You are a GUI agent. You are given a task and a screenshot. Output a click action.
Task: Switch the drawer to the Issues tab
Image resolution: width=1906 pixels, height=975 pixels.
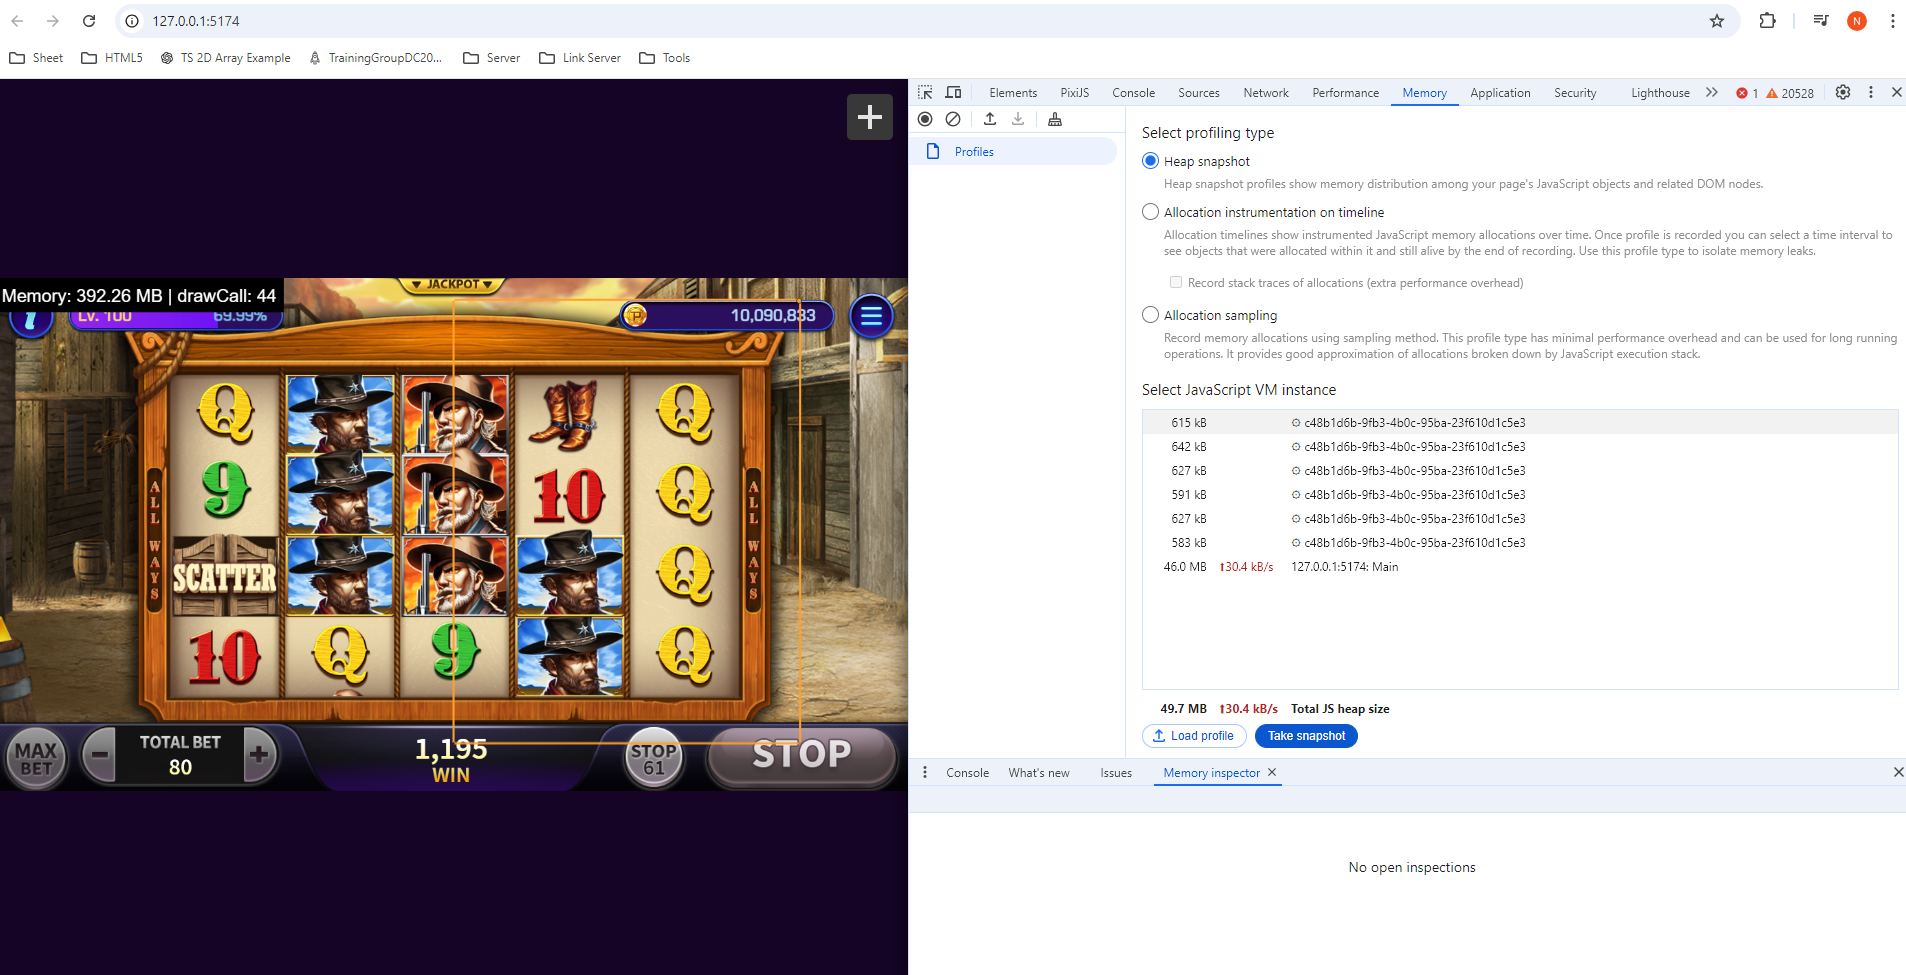coord(1116,773)
